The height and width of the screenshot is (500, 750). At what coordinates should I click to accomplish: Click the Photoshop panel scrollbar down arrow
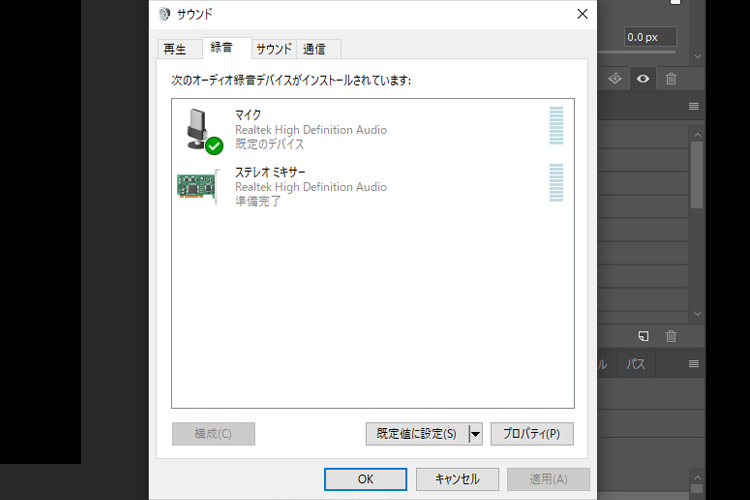point(697,314)
